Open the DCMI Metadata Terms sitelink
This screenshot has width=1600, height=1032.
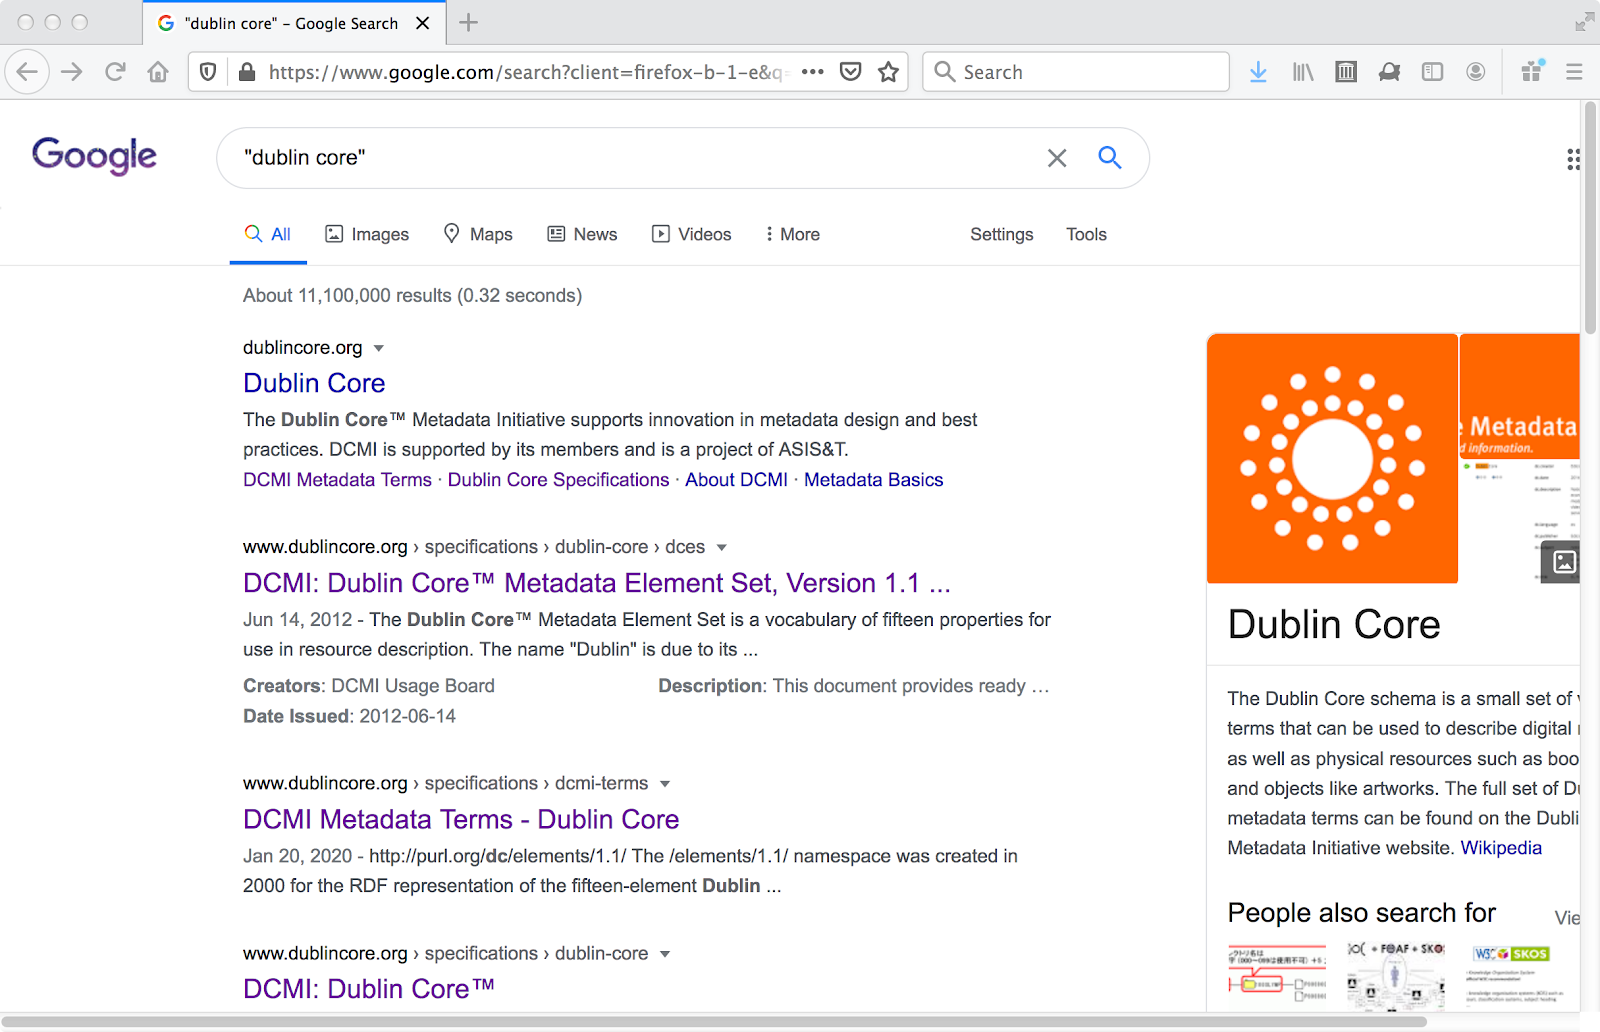[x=337, y=480]
